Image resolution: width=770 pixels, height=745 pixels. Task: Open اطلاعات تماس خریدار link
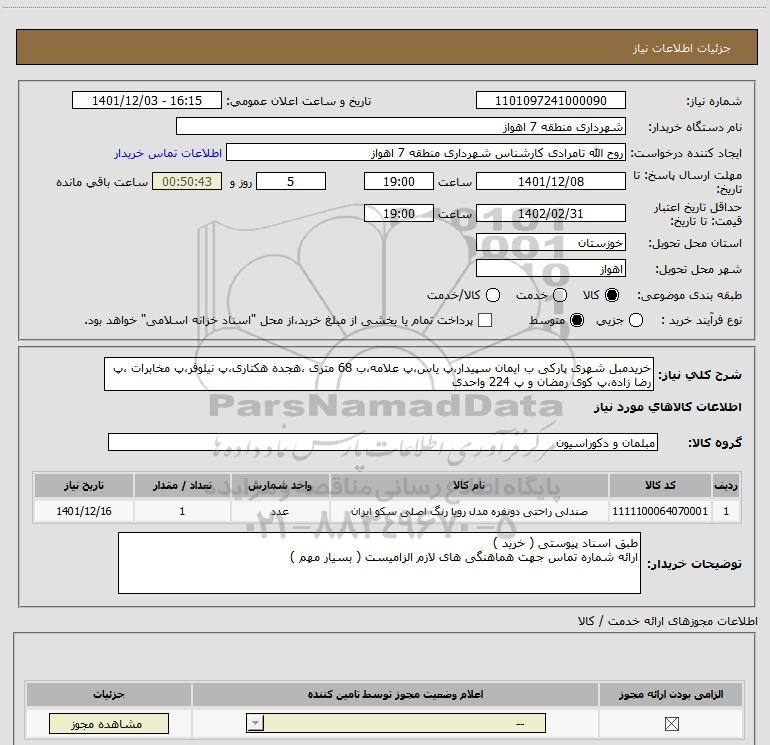[x=168, y=153]
